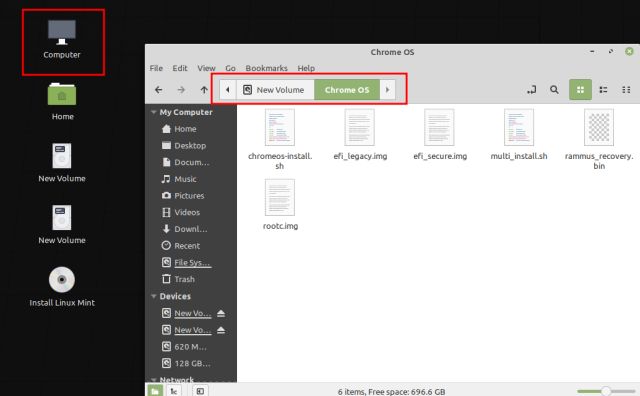Switch to compact view mode
The height and width of the screenshot is (396, 640).
(x=626, y=90)
